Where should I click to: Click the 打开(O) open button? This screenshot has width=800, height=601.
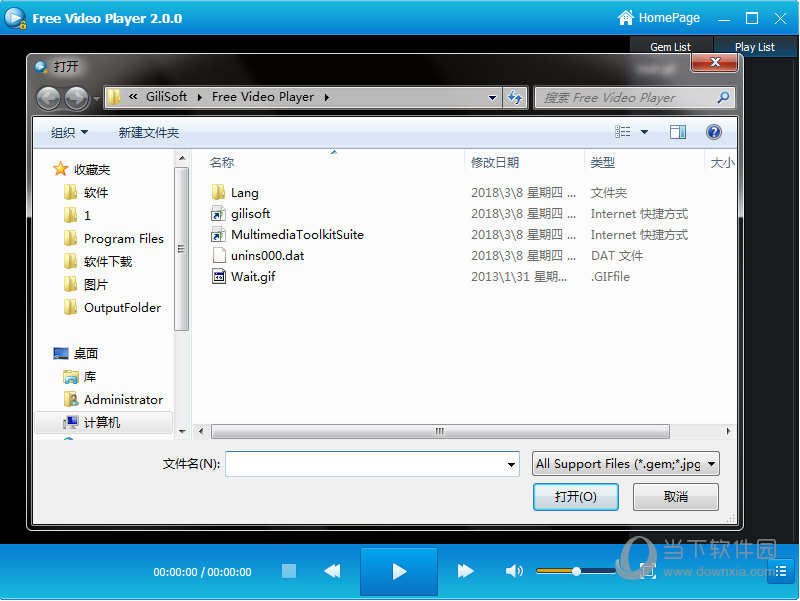click(576, 496)
